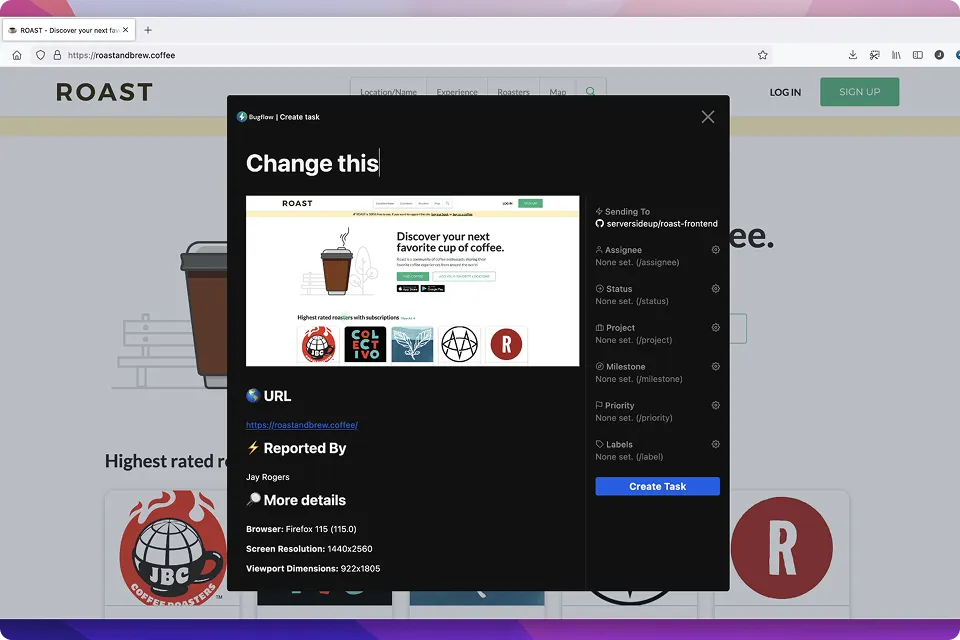Open a new browser tab
Viewport: 960px width, 640px height.
point(148,29)
